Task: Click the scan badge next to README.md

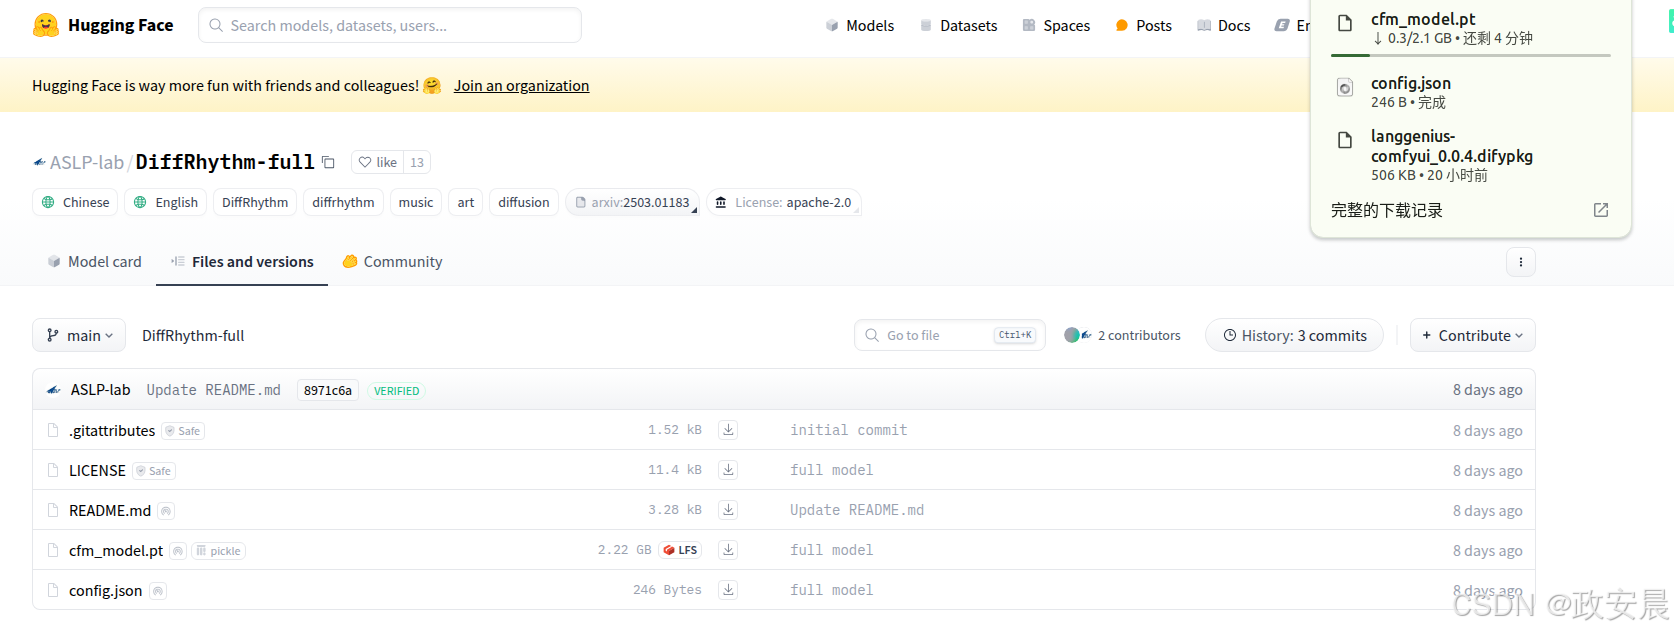Action: pos(166,511)
